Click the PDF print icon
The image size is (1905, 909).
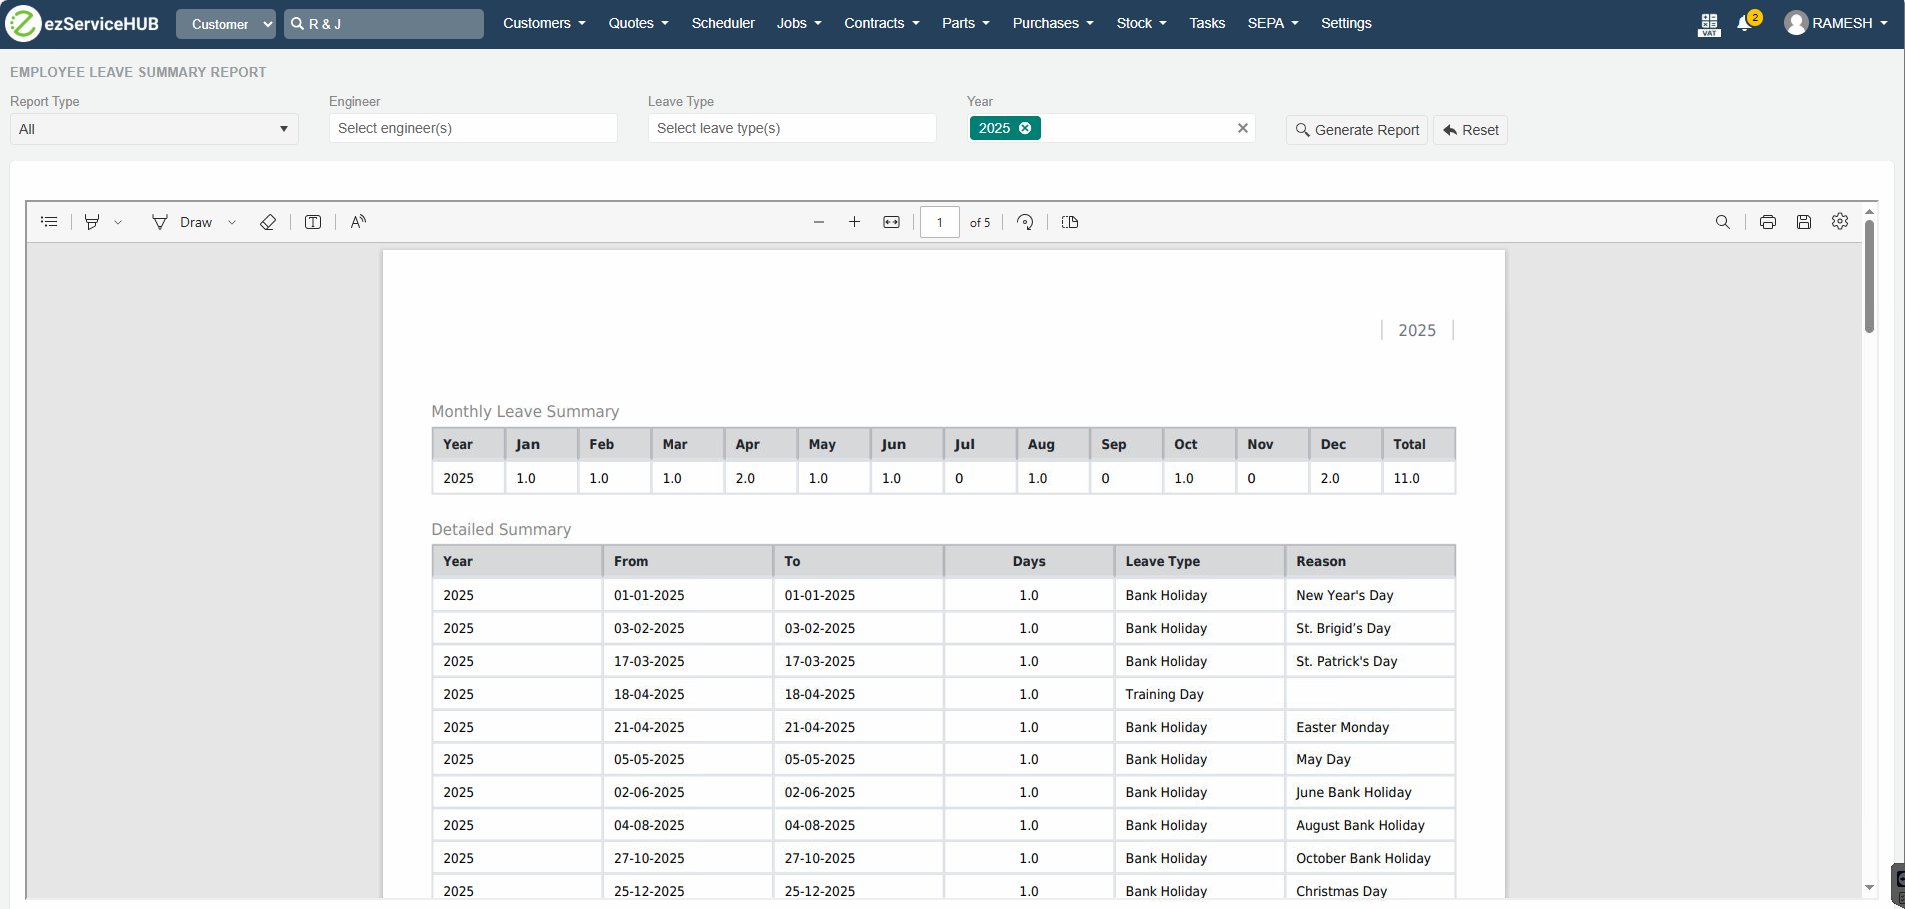click(1768, 222)
